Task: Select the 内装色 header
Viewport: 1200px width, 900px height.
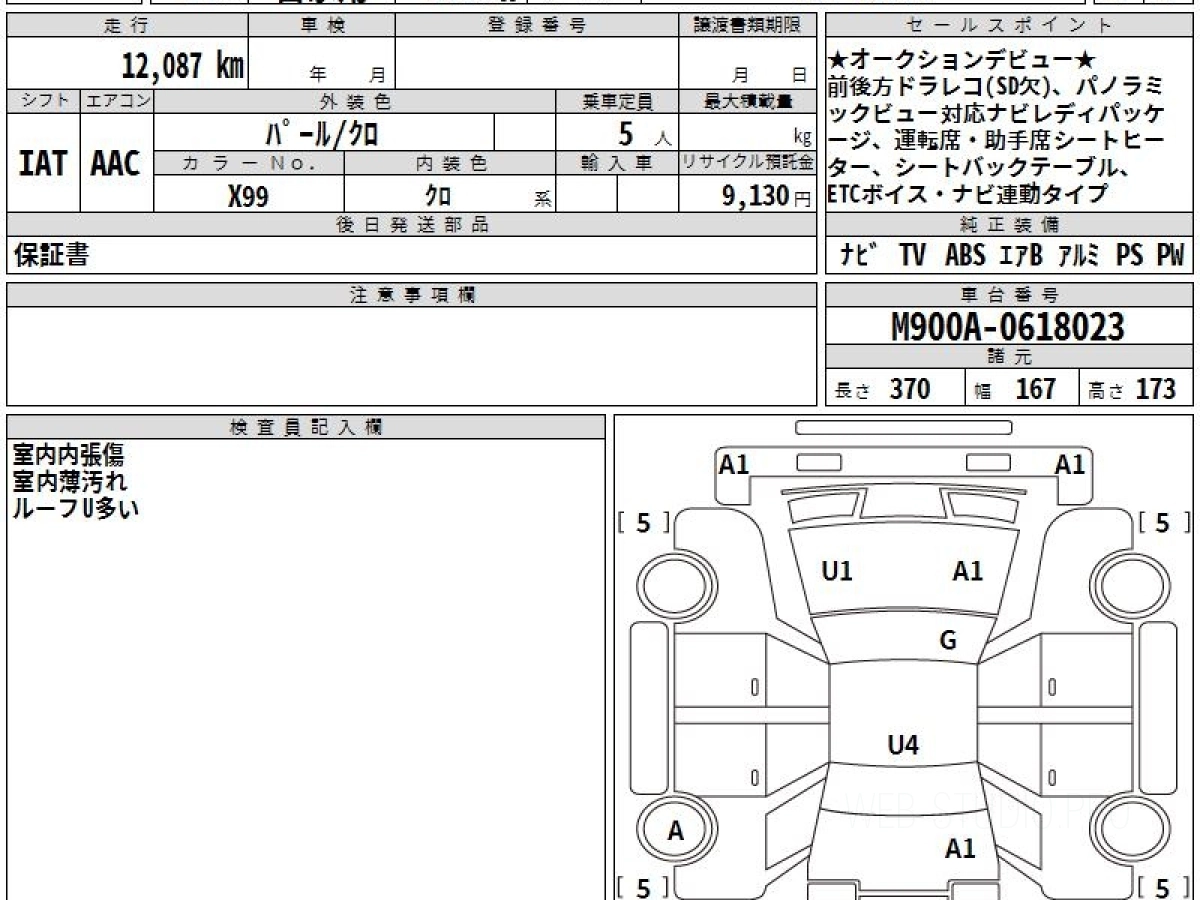Action: pos(450,163)
